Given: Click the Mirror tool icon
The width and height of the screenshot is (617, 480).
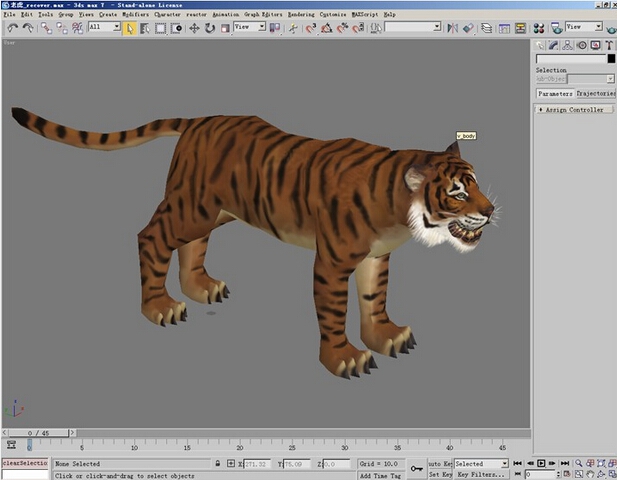Looking at the screenshot, I should [453, 28].
